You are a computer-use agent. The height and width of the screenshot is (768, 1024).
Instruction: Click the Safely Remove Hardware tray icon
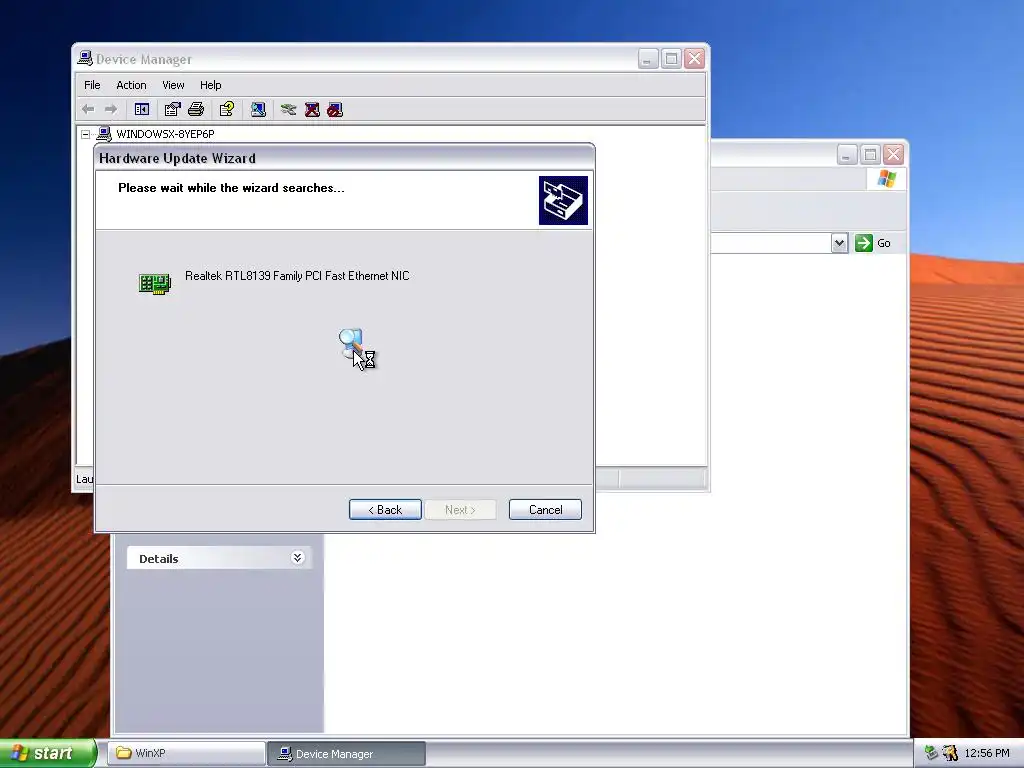931,753
